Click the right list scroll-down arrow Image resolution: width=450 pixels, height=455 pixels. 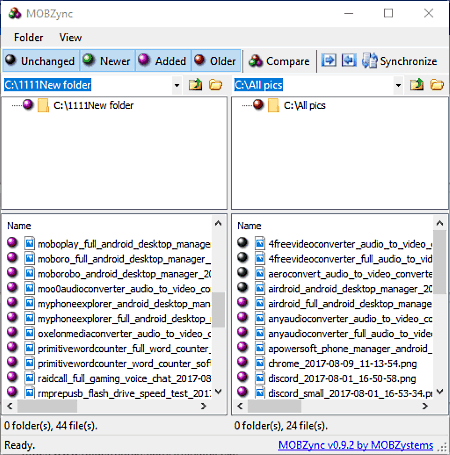pyautogui.click(x=440, y=391)
